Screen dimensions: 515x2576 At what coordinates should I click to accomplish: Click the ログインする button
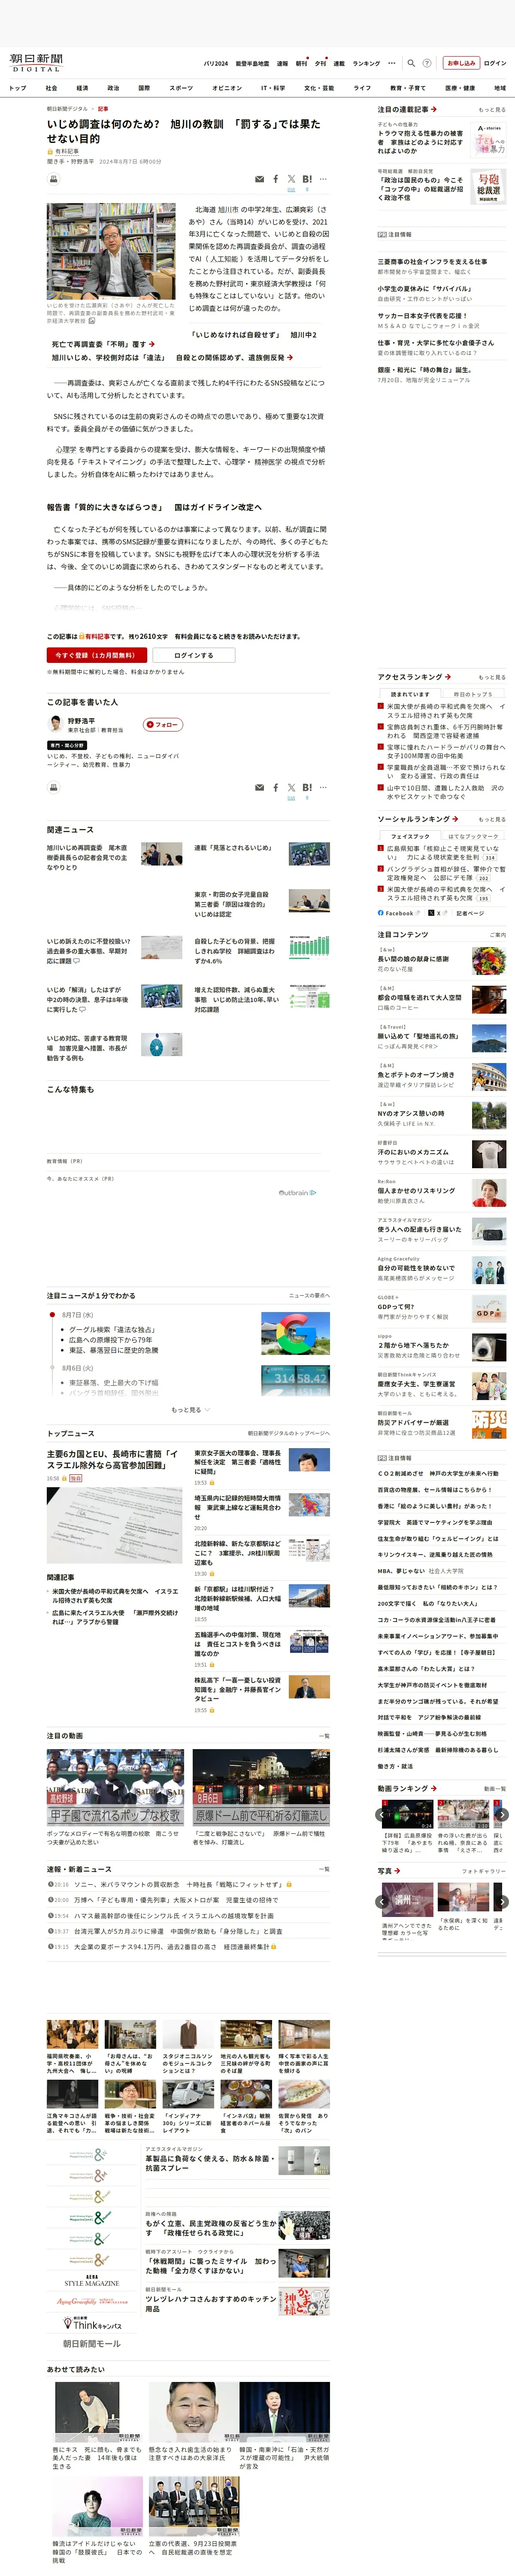[x=194, y=655]
